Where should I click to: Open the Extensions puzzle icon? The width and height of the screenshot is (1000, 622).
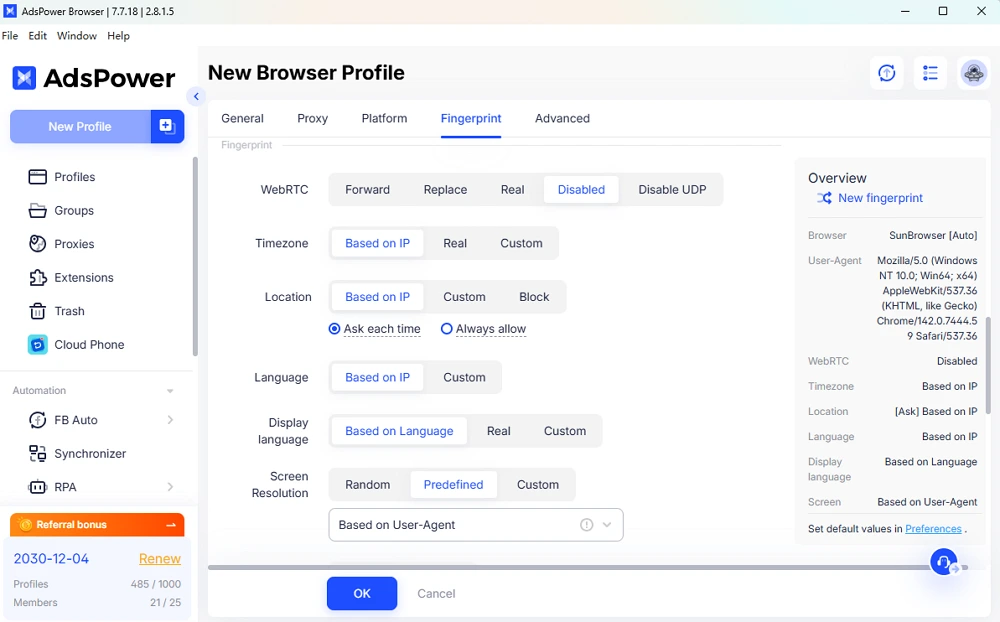point(37,277)
